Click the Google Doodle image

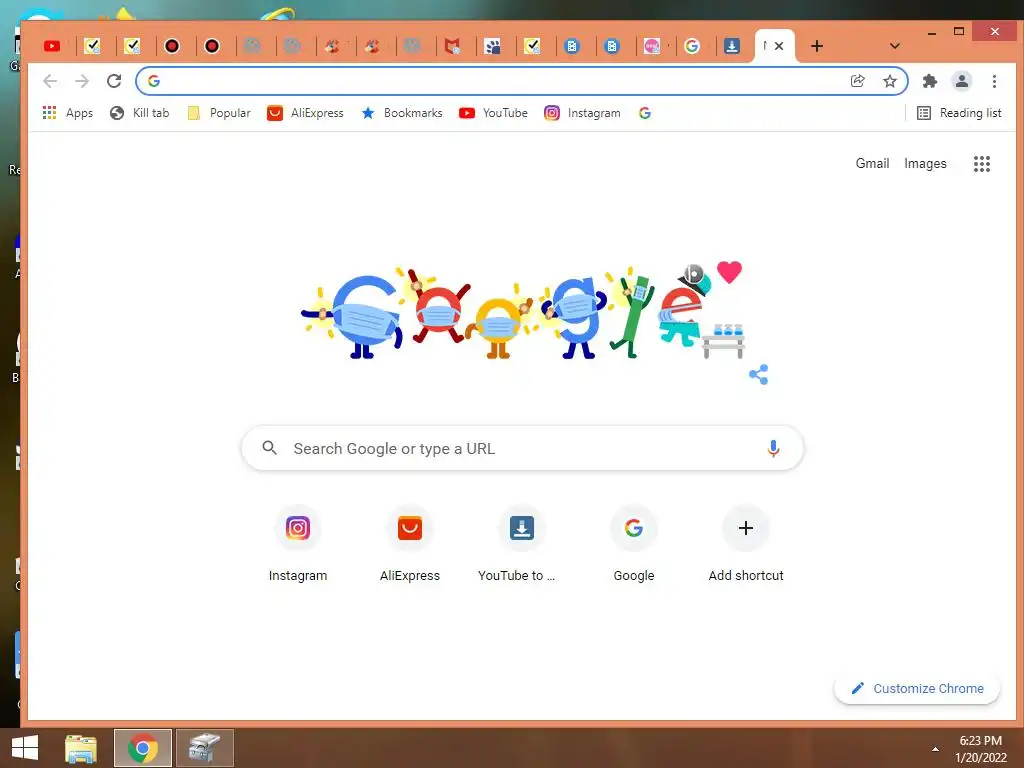pyautogui.click(x=522, y=312)
